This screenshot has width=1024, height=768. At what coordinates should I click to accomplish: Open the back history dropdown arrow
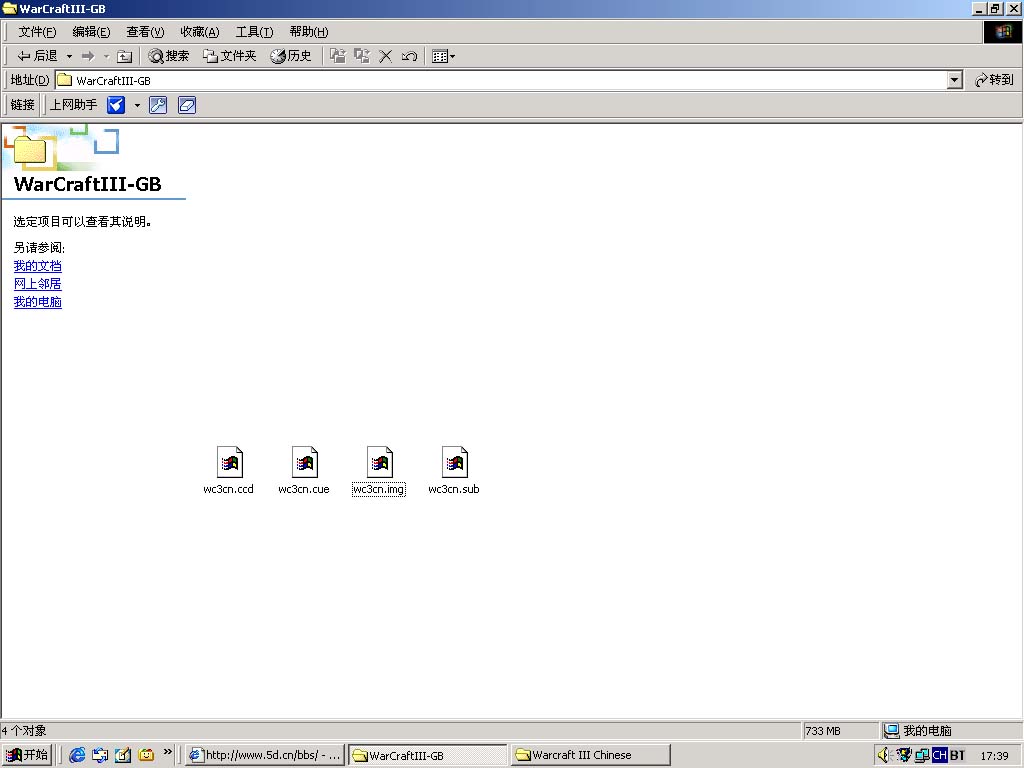(x=69, y=56)
